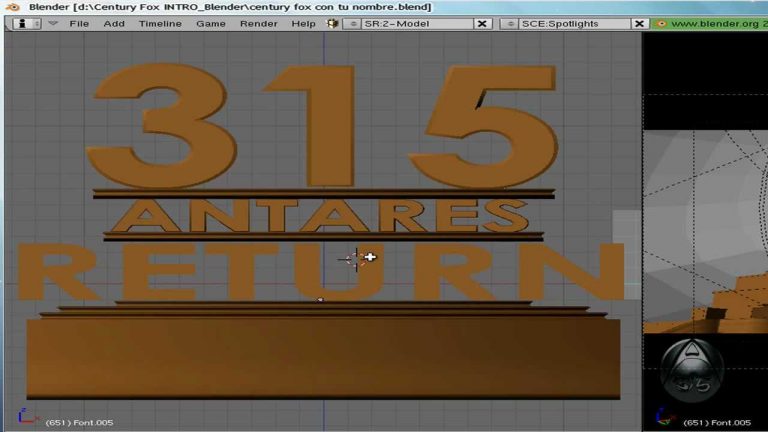The width and height of the screenshot is (768, 432).
Task: Click the right viewport (651) Font.005 label
Action: pos(717,422)
